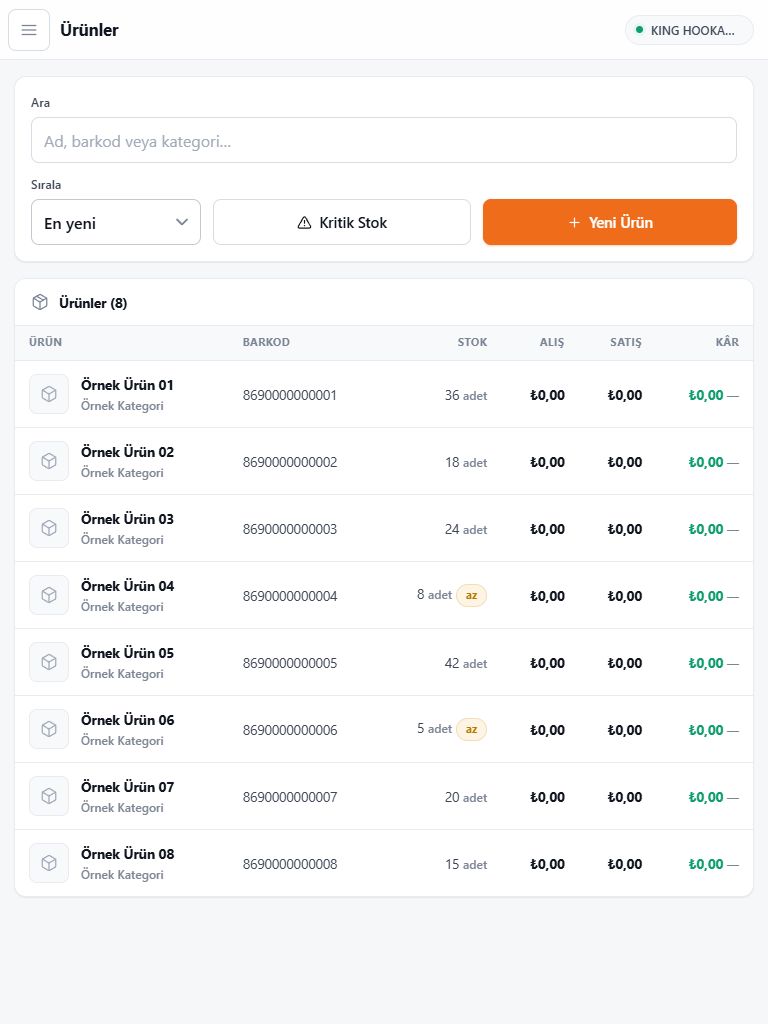Focus the Ad, barkod veya kategori search field
768x1024 pixels.
(384, 140)
